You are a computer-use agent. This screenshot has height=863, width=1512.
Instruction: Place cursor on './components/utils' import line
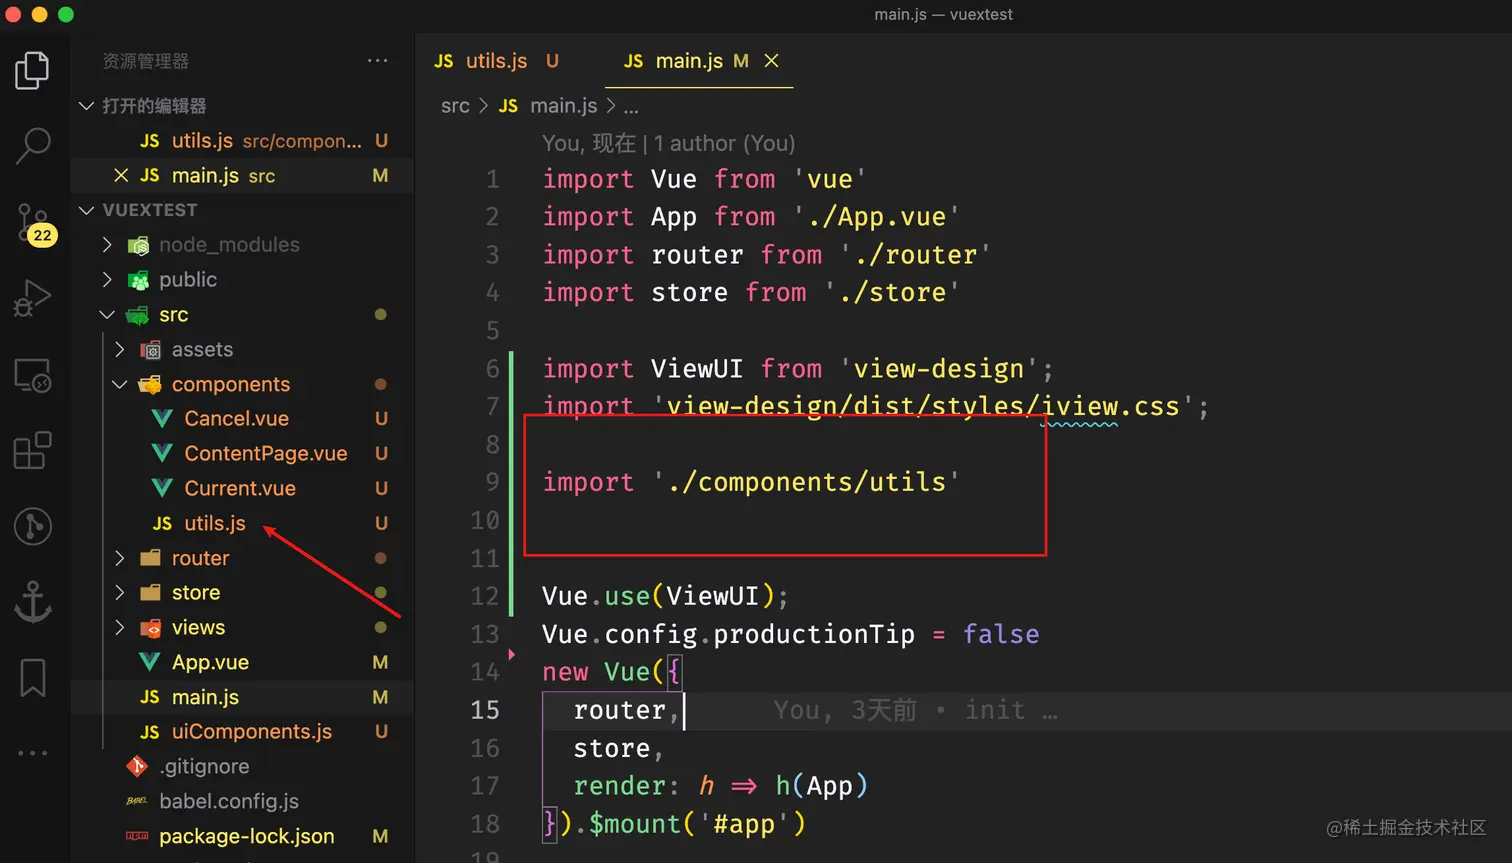[x=751, y=482]
